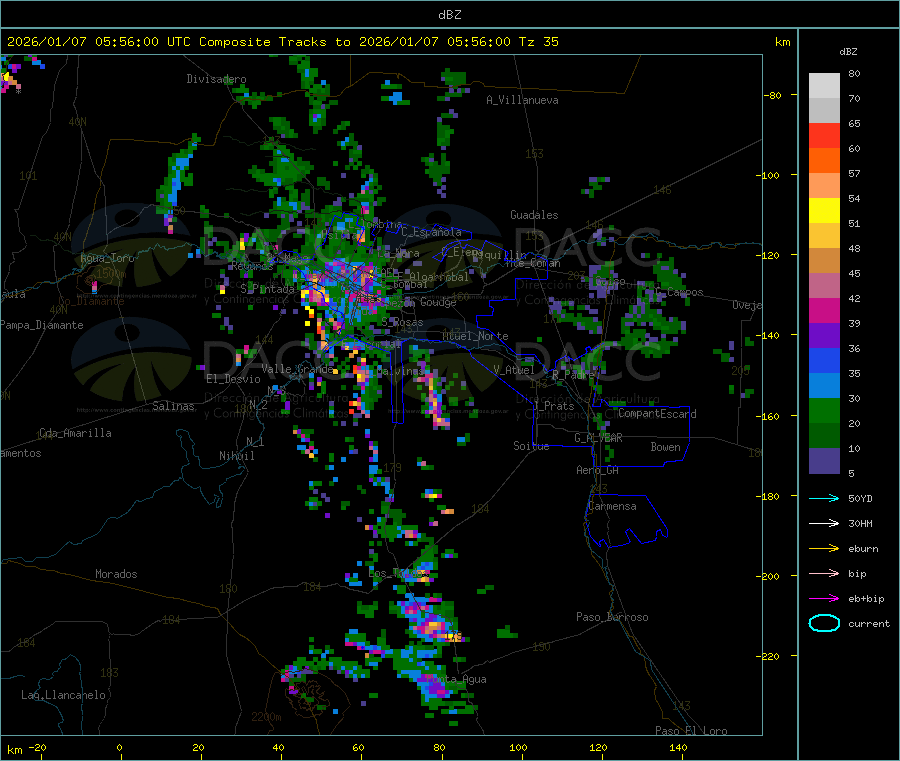Click the '0' km tick on bottom axis
The image size is (900, 761).
[119, 747]
